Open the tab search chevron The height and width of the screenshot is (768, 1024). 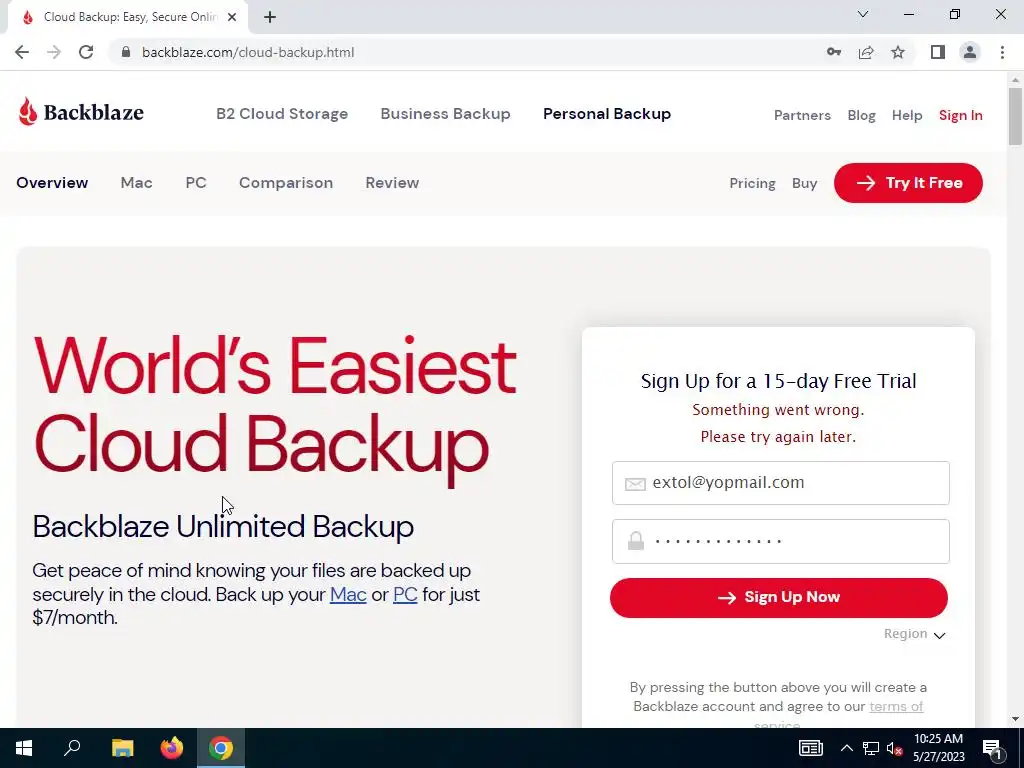(x=863, y=14)
